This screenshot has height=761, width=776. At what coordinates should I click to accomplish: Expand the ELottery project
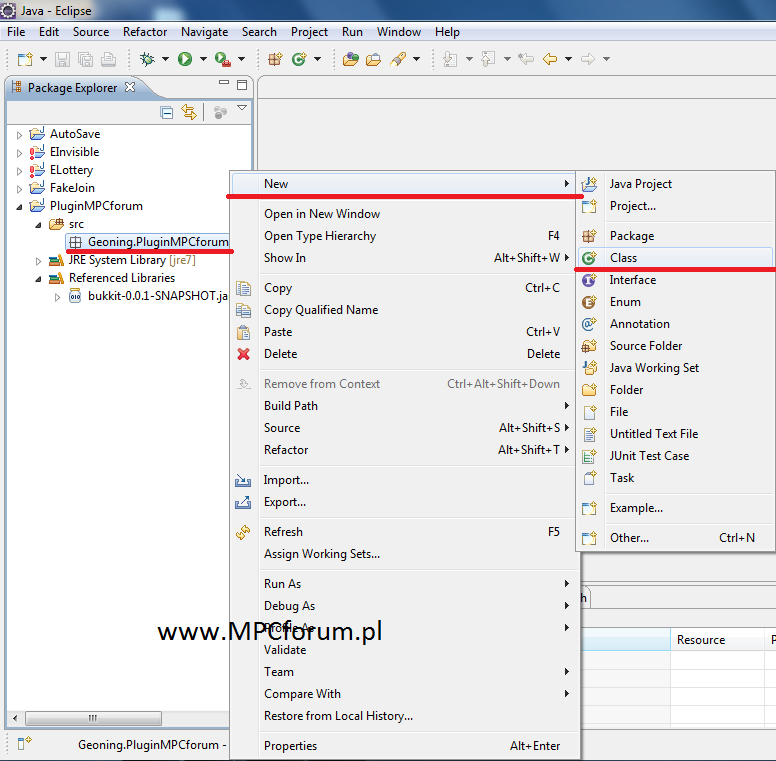(19, 171)
